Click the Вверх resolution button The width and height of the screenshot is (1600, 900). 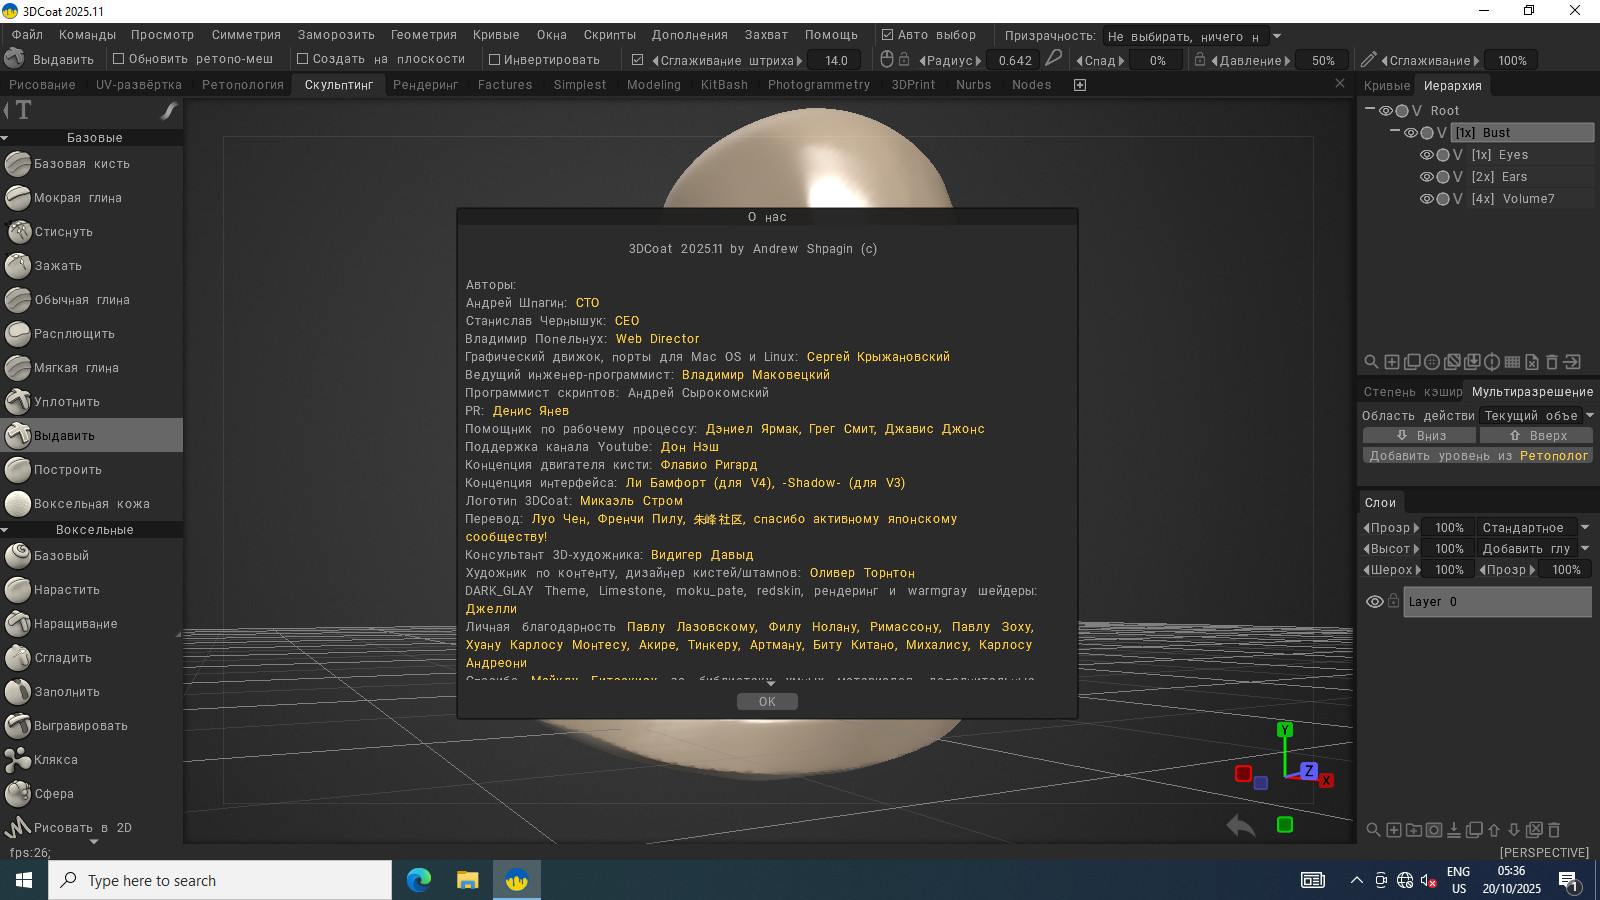(1537, 436)
